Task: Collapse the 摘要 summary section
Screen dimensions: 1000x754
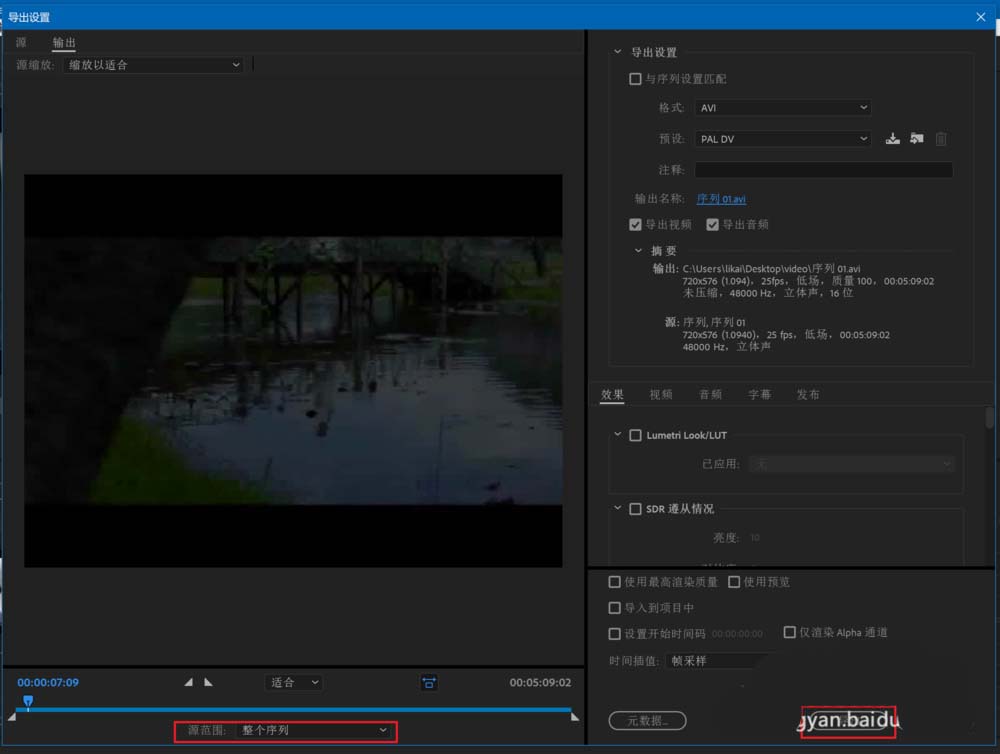Action: pyautogui.click(x=638, y=250)
